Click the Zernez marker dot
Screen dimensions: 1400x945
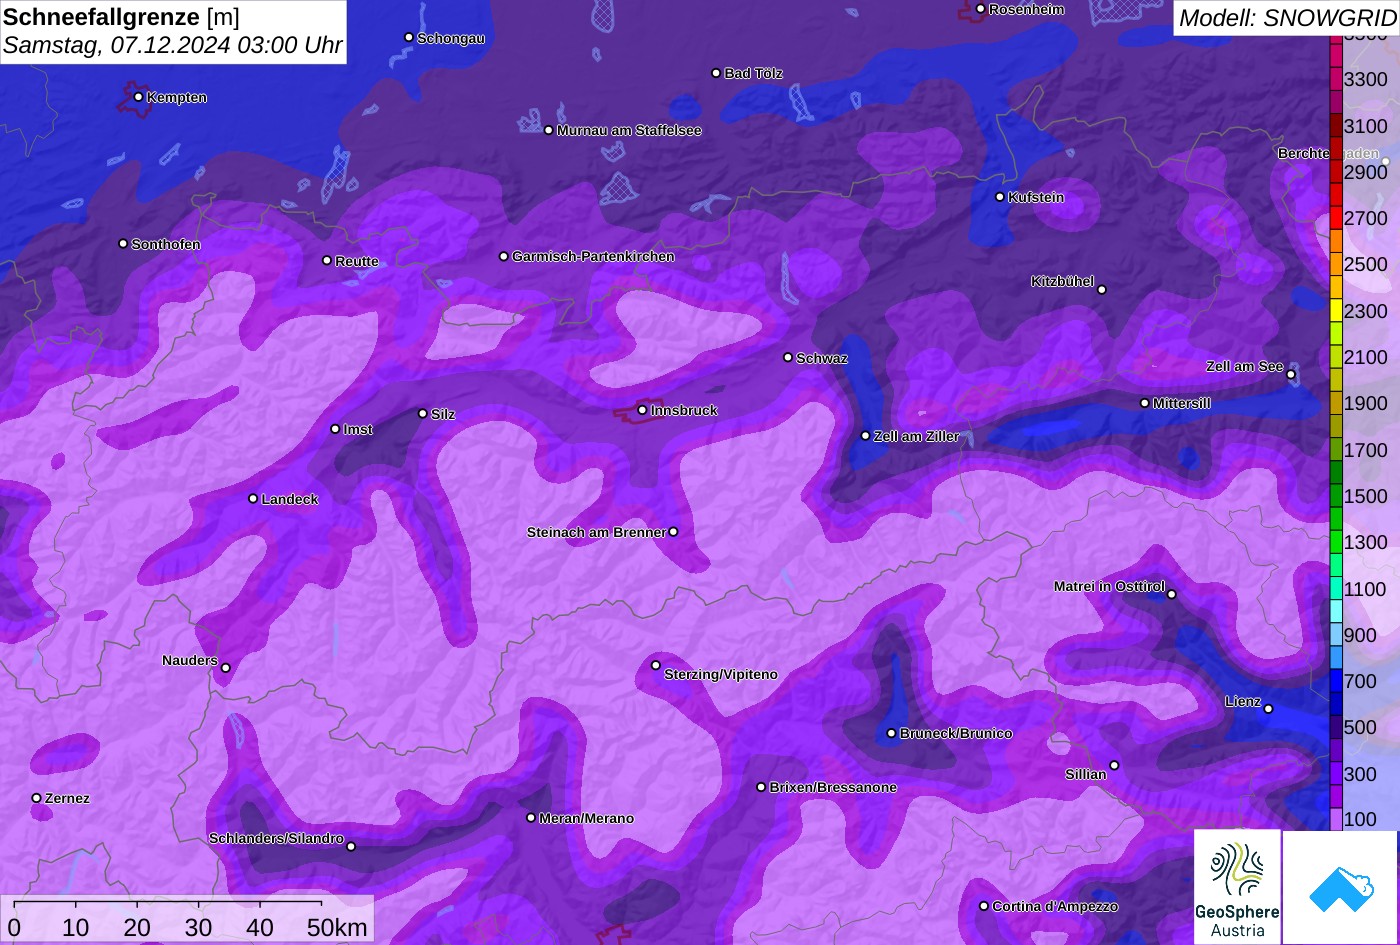pyautogui.click(x=36, y=798)
